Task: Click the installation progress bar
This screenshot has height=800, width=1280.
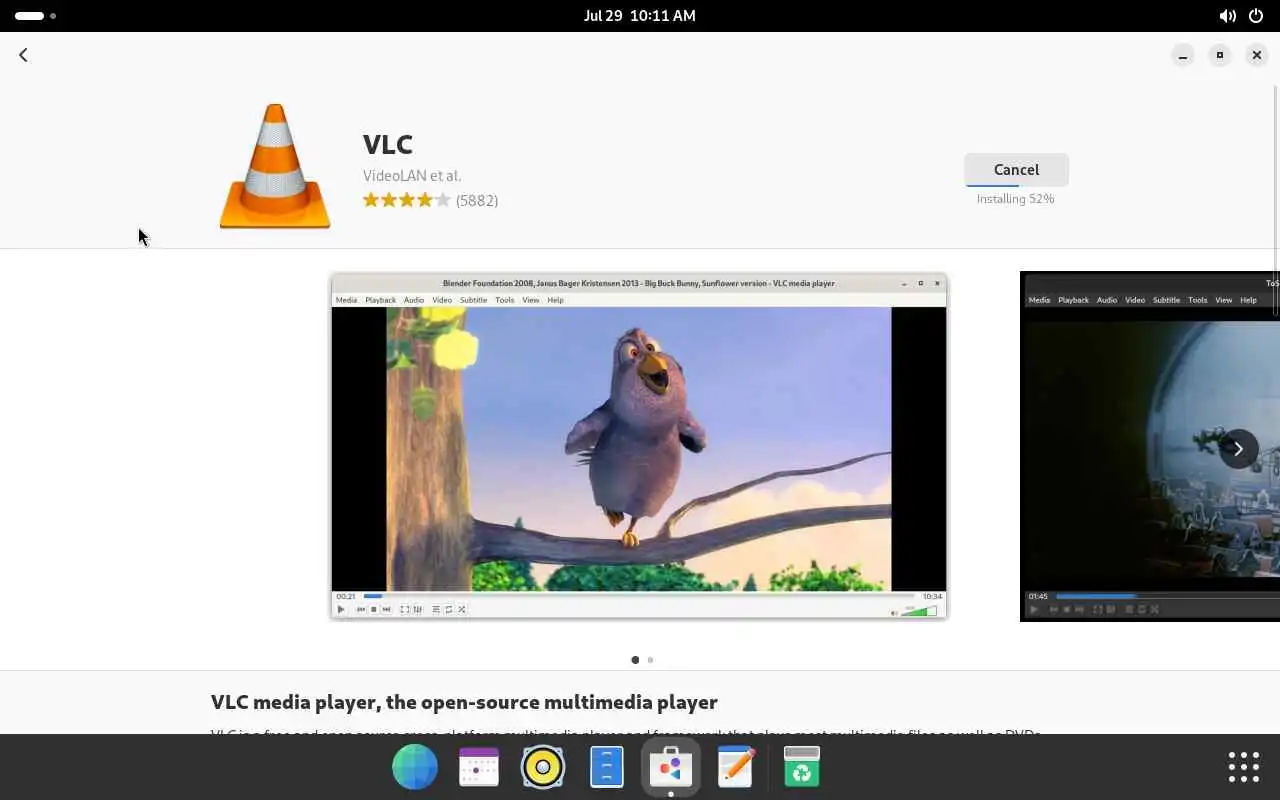Action: [x=1016, y=186]
